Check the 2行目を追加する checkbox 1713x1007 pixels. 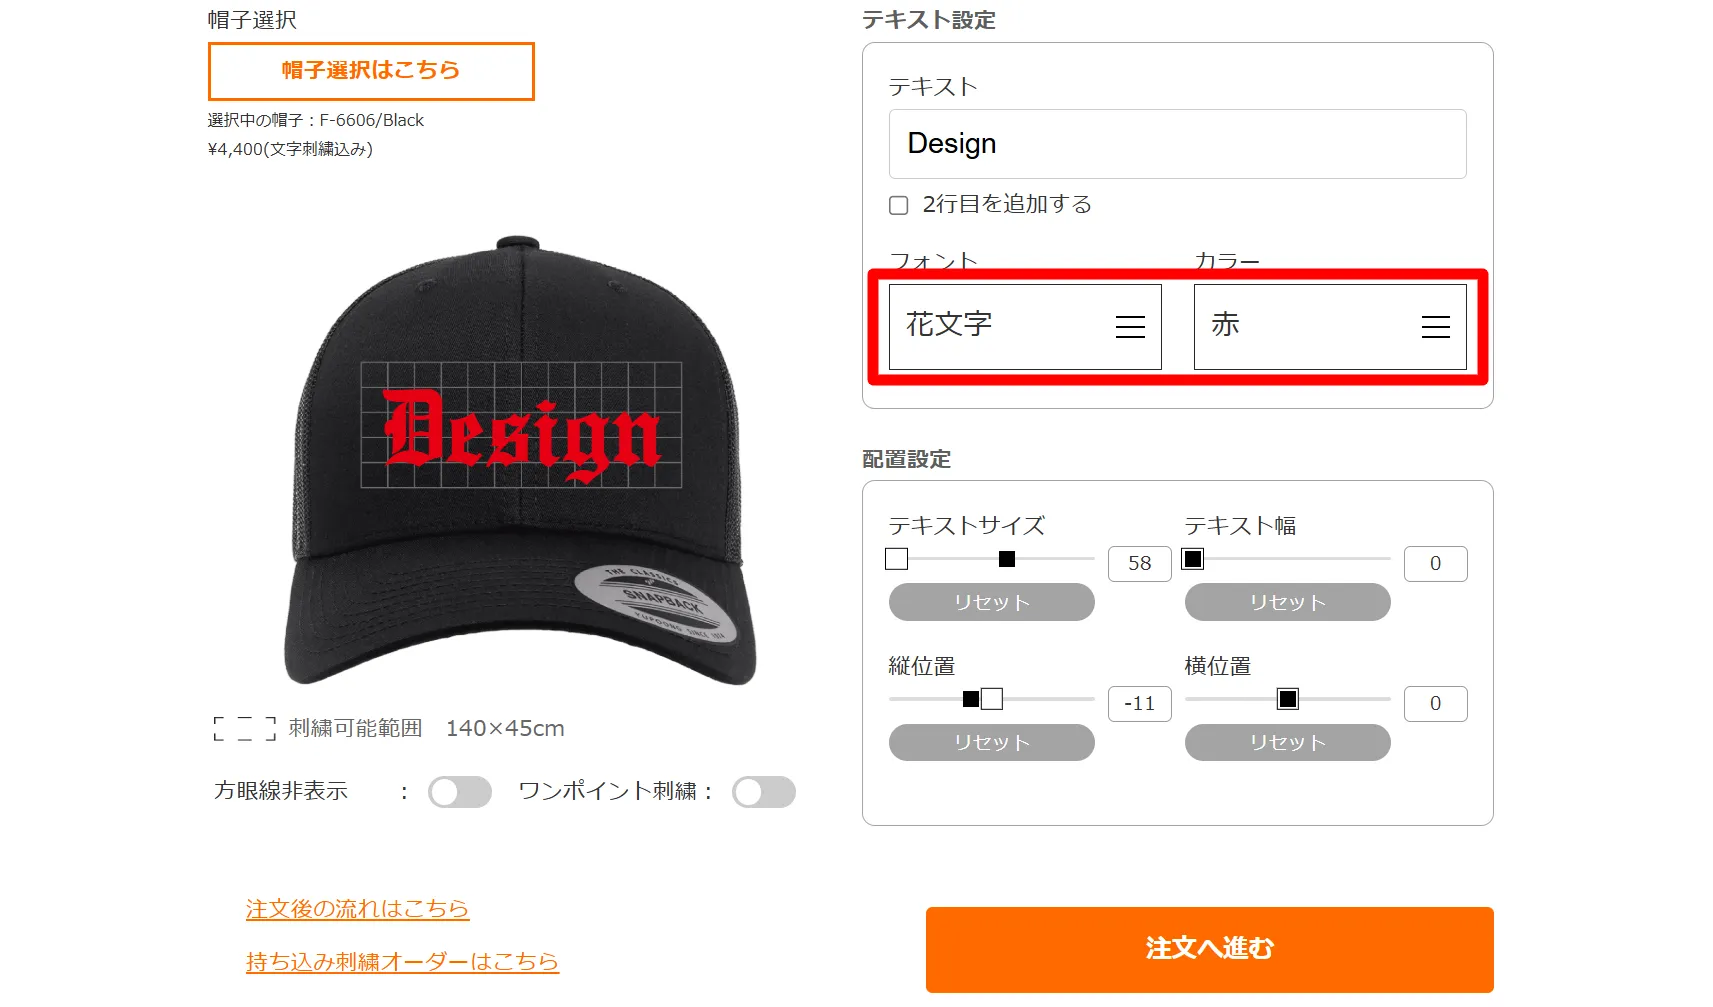pos(899,205)
